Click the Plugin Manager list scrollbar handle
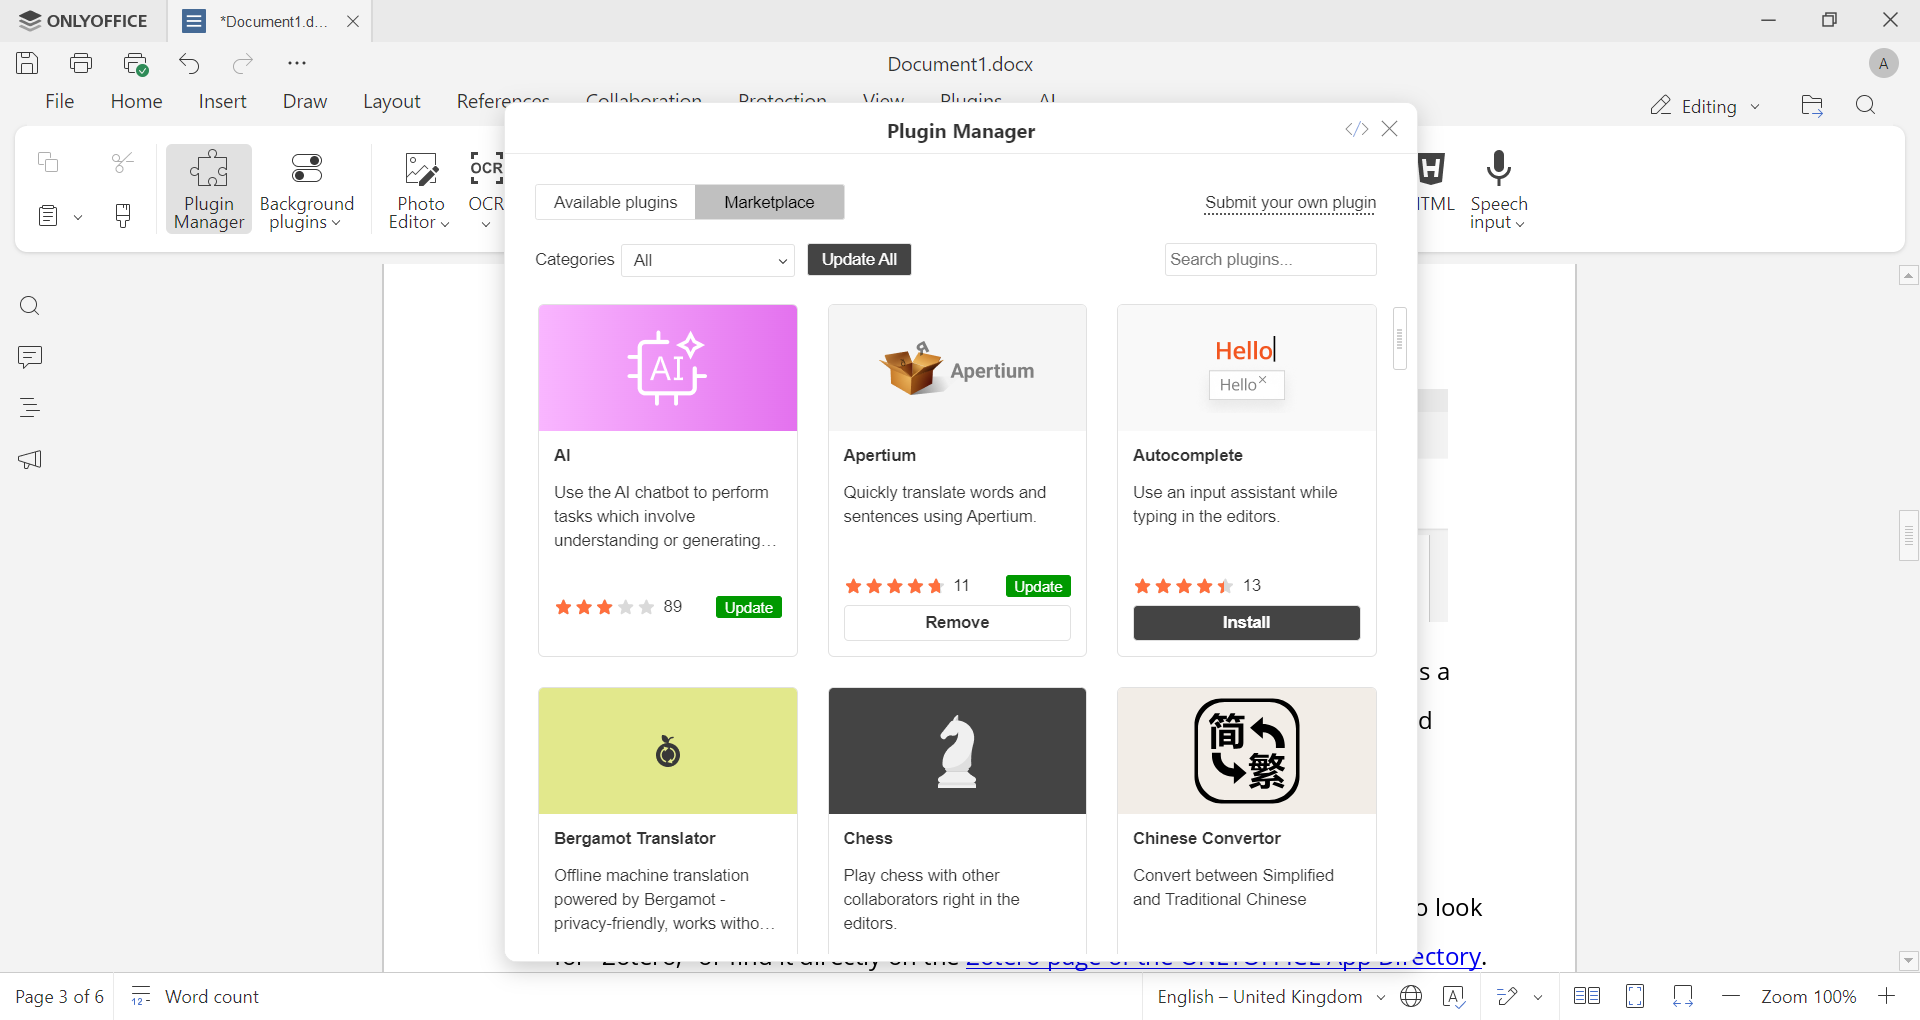Viewport: 1920px width, 1020px height. (1400, 339)
